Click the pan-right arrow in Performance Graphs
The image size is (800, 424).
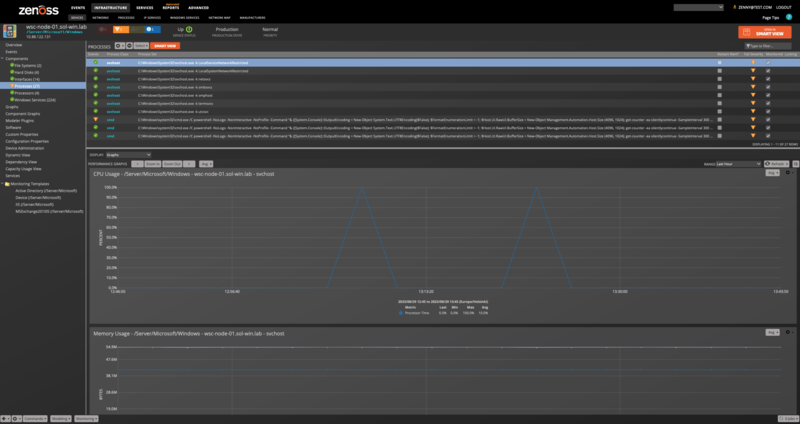[x=189, y=164]
